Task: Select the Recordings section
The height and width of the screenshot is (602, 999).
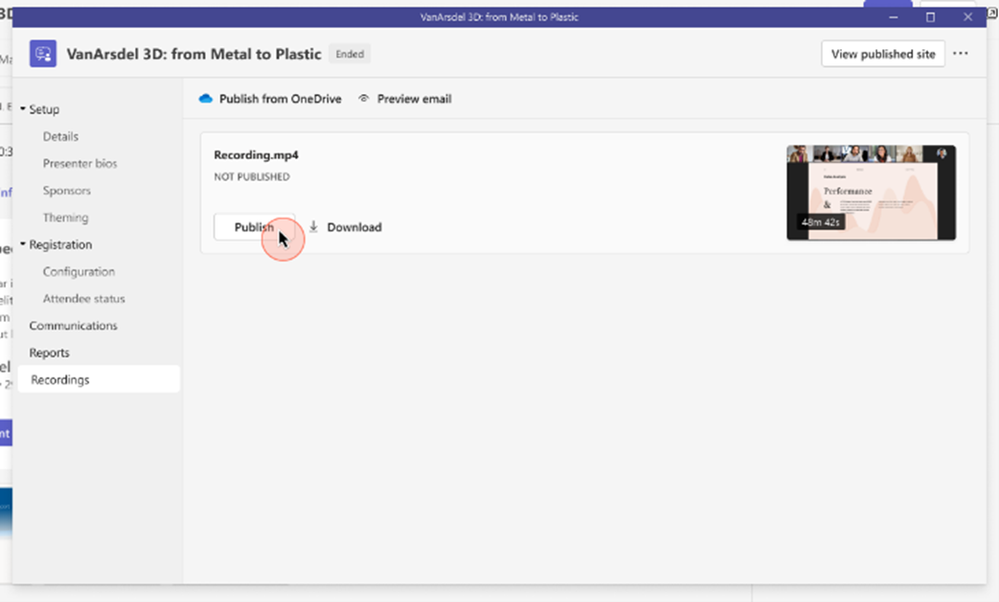Action: (99, 379)
